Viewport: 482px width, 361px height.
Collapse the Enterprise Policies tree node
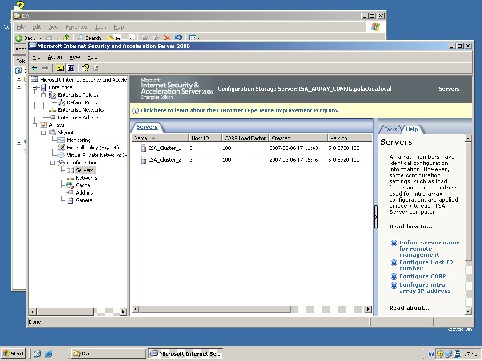[x=43, y=95]
